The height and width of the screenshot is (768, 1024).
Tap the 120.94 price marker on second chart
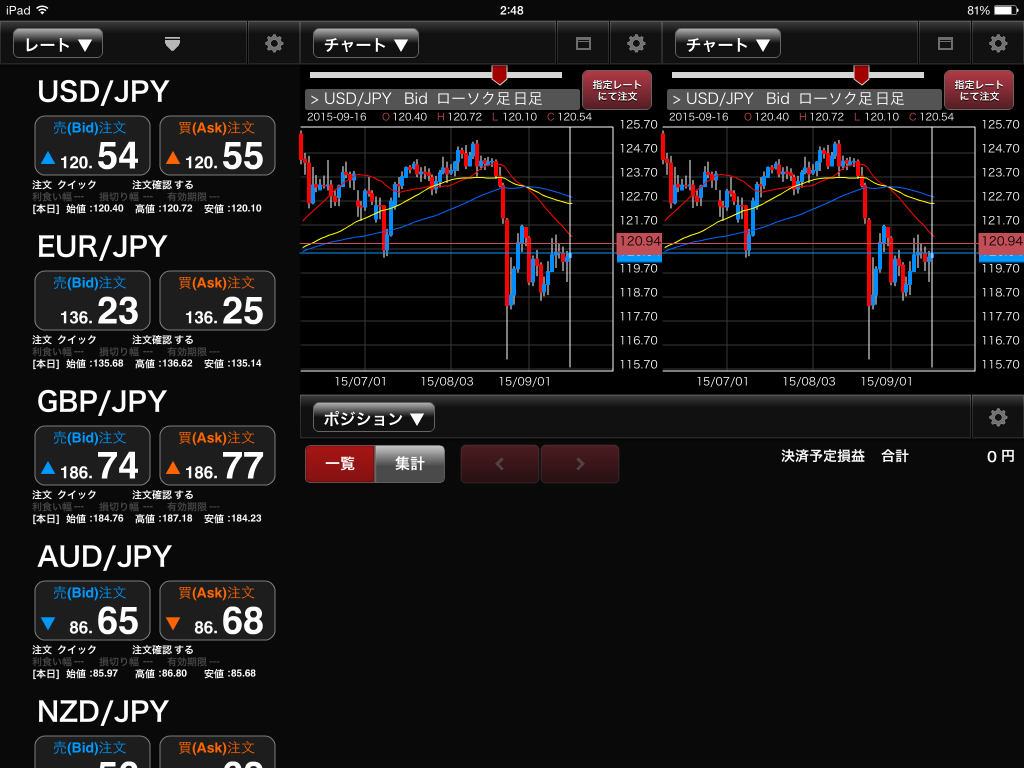(1001, 242)
